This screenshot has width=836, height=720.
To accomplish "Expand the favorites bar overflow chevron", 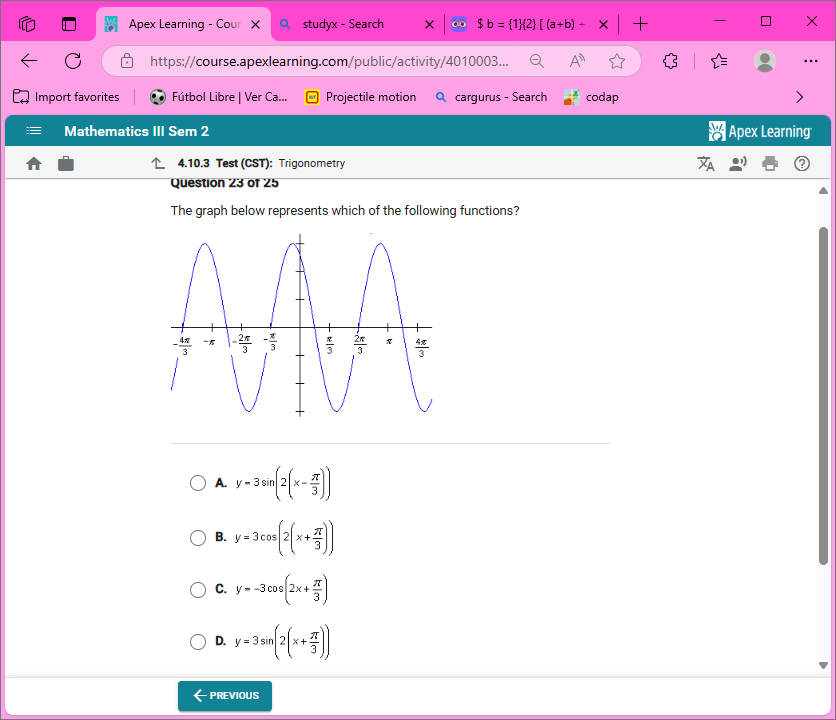I will pyautogui.click(x=799, y=97).
